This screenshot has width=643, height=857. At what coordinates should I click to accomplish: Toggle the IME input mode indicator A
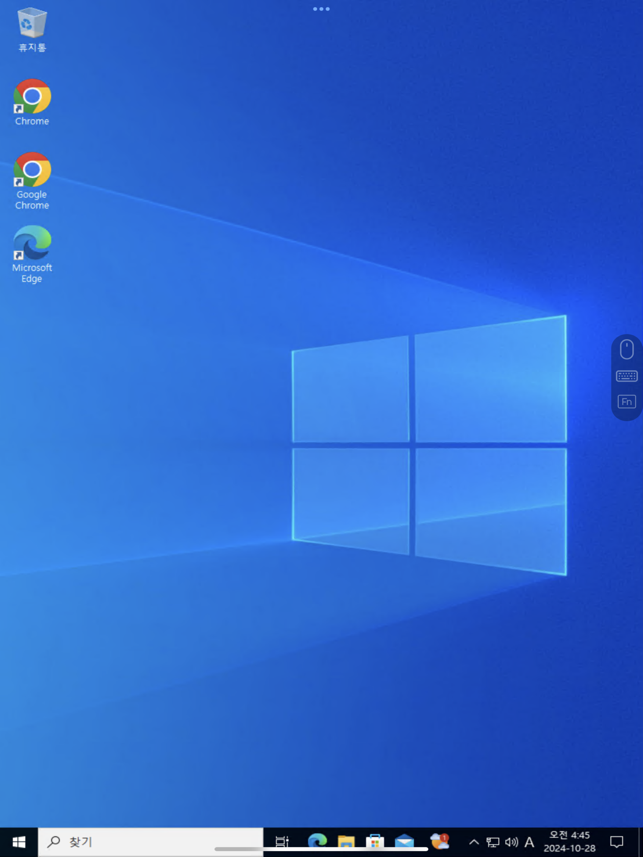pos(529,842)
